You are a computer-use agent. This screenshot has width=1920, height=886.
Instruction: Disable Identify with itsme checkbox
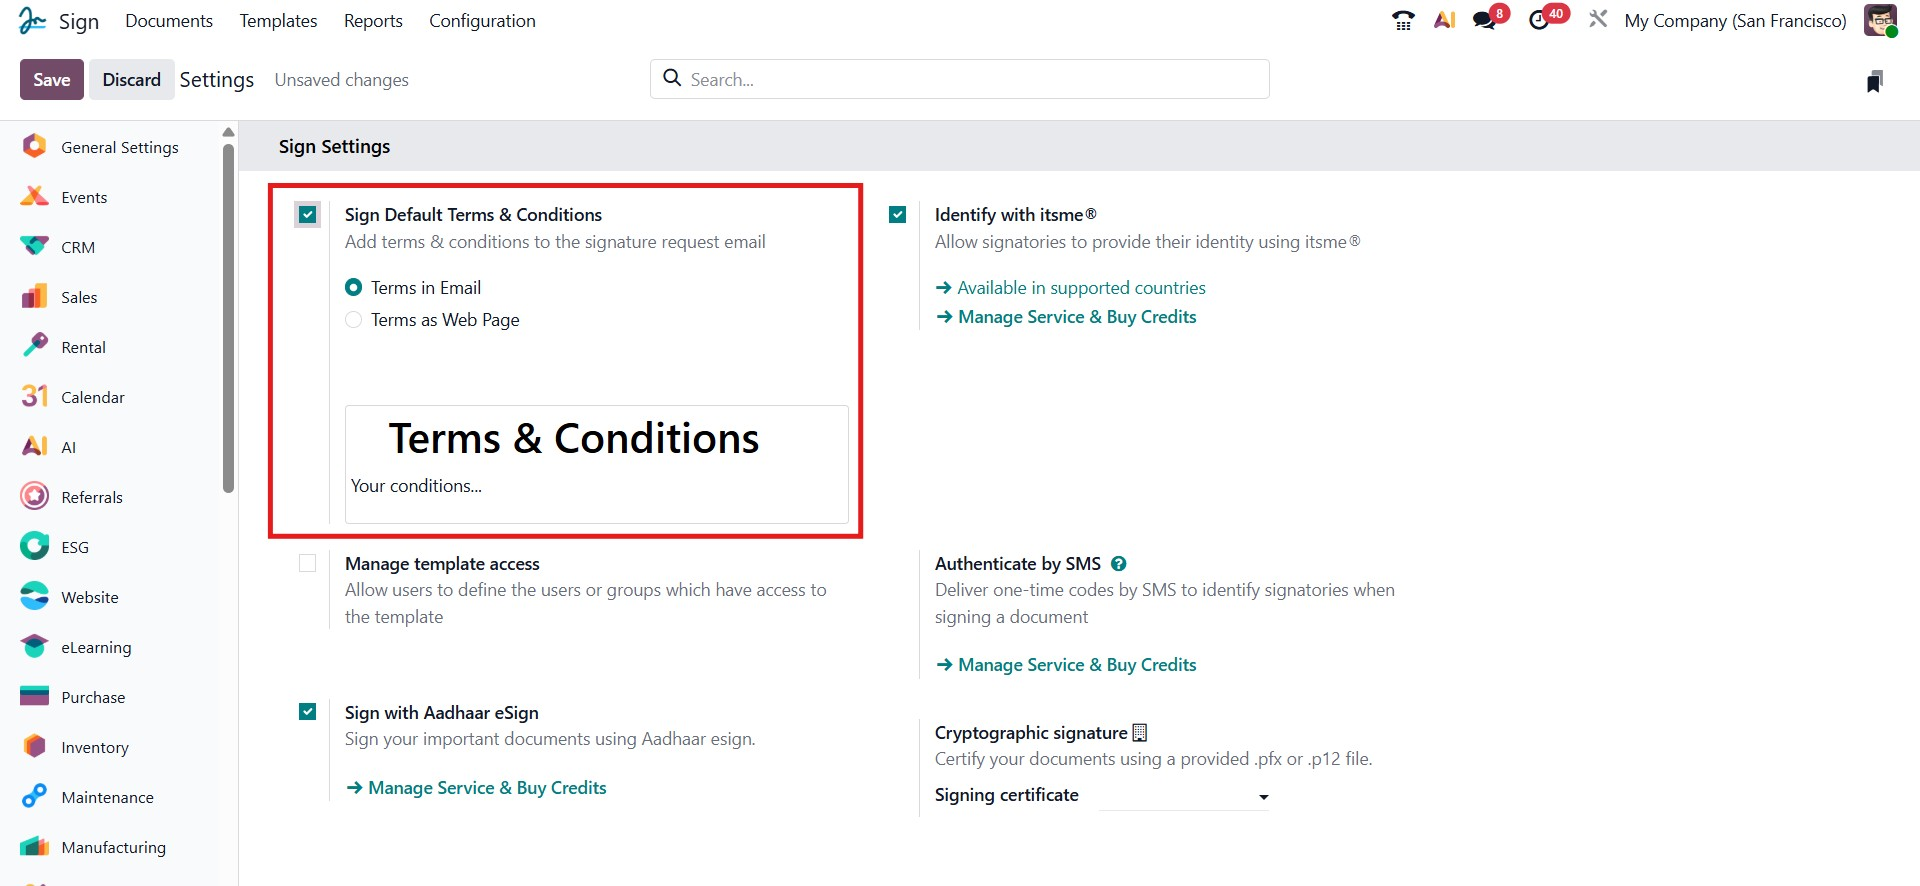pyautogui.click(x=898, y=215)
